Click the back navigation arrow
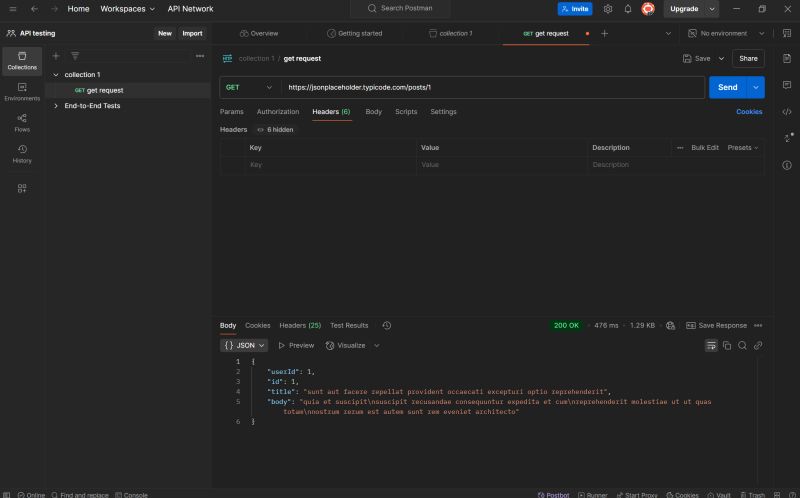This screenshot has height=498, width=800. 34,9
